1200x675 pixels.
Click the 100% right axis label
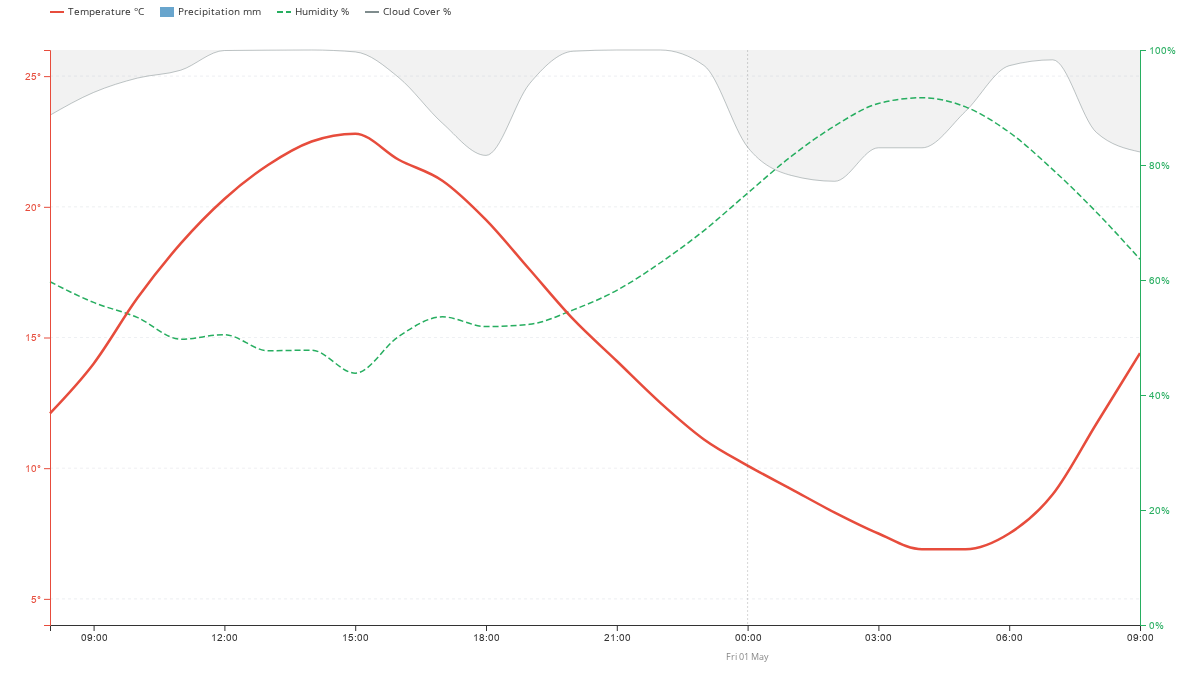click(1161, 50)
